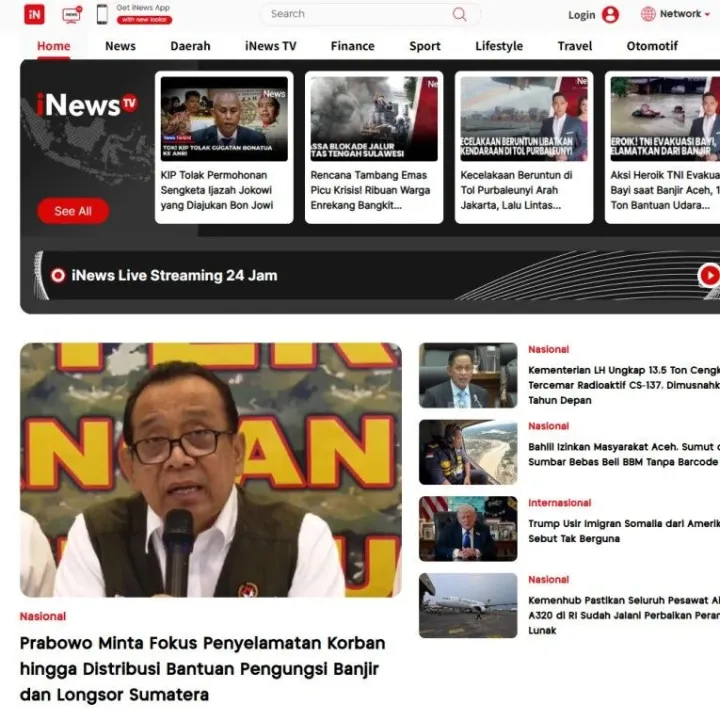Click Nasional label above Bahlil story
720x720 pixels.
click(x=549, y=426)
